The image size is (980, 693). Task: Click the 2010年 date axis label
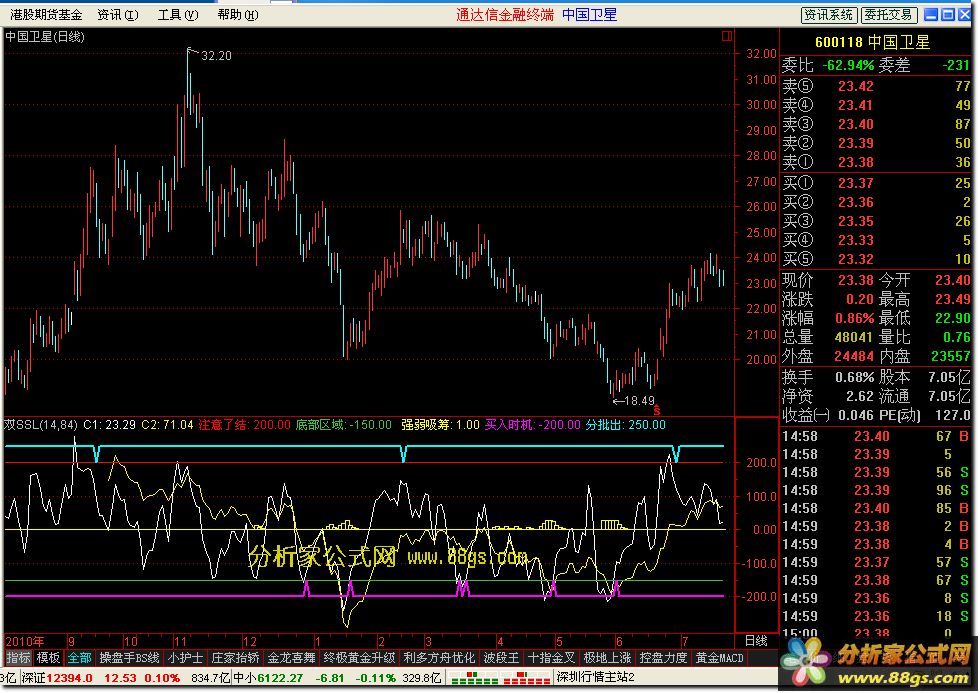pyautogui.click(x=25, y=641)
